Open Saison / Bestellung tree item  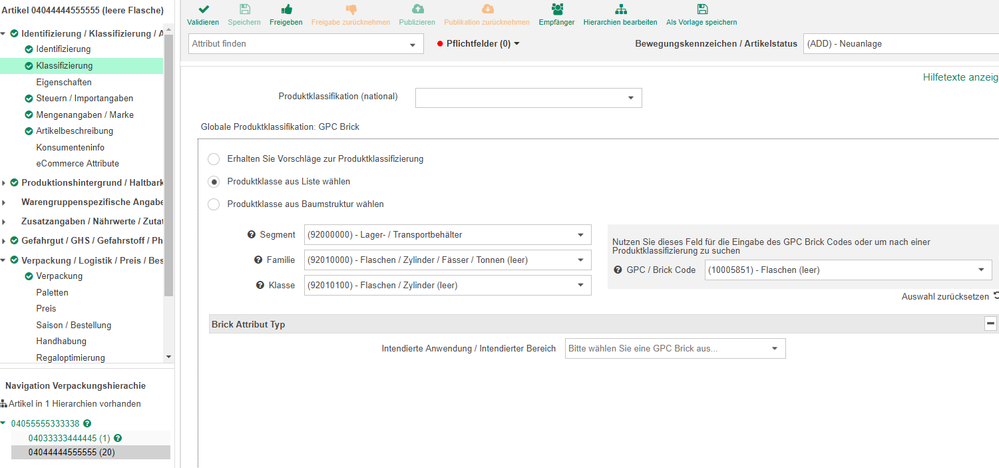(x=74, y=325)
